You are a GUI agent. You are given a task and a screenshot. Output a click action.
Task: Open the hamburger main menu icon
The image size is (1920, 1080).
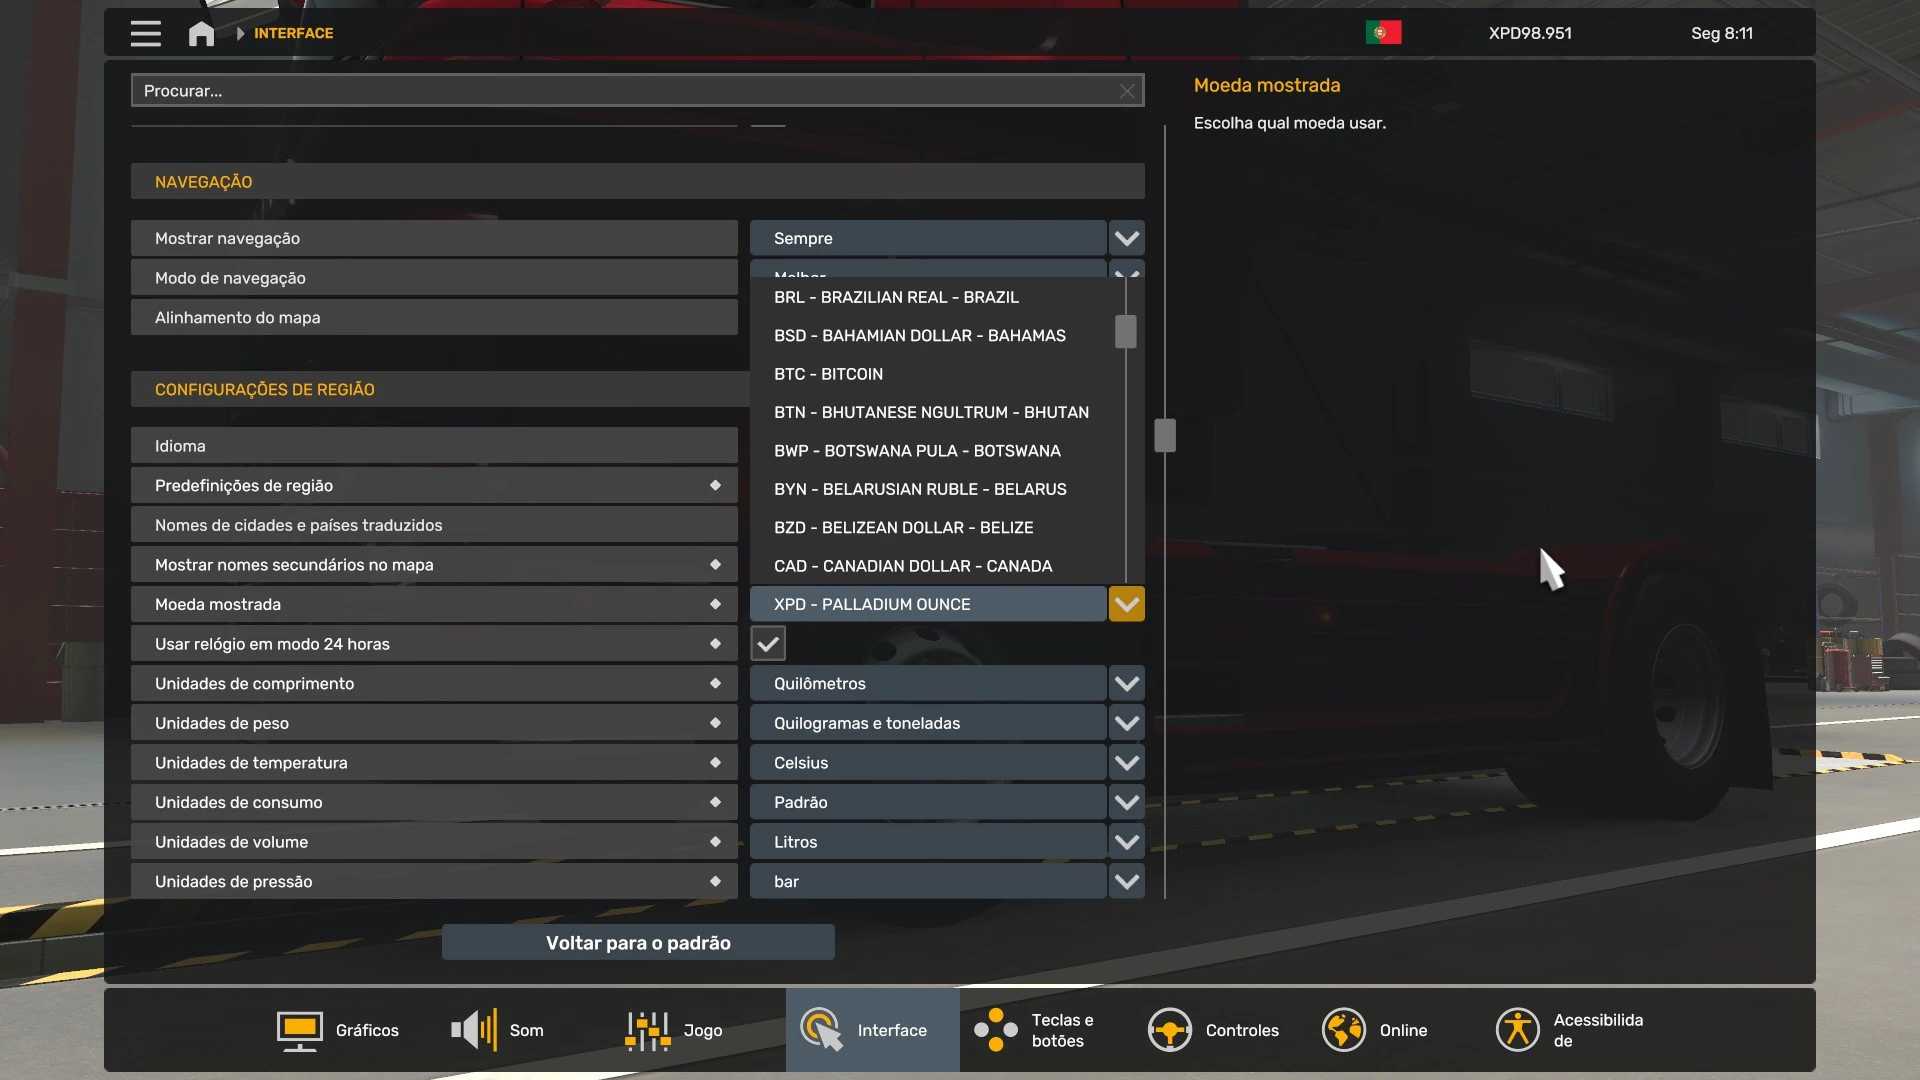pyautogui.click(x=145, y=33)
